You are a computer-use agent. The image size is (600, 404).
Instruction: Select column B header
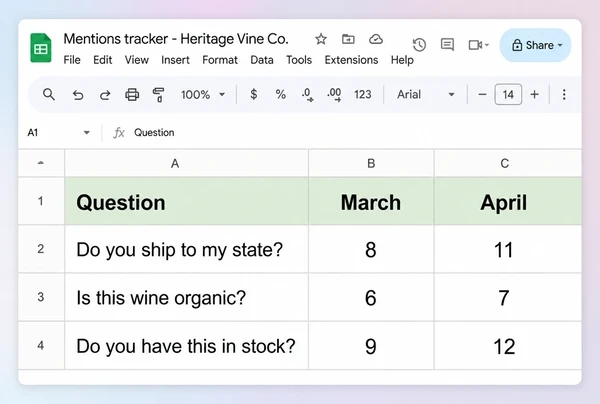click(x=371, y=163)
